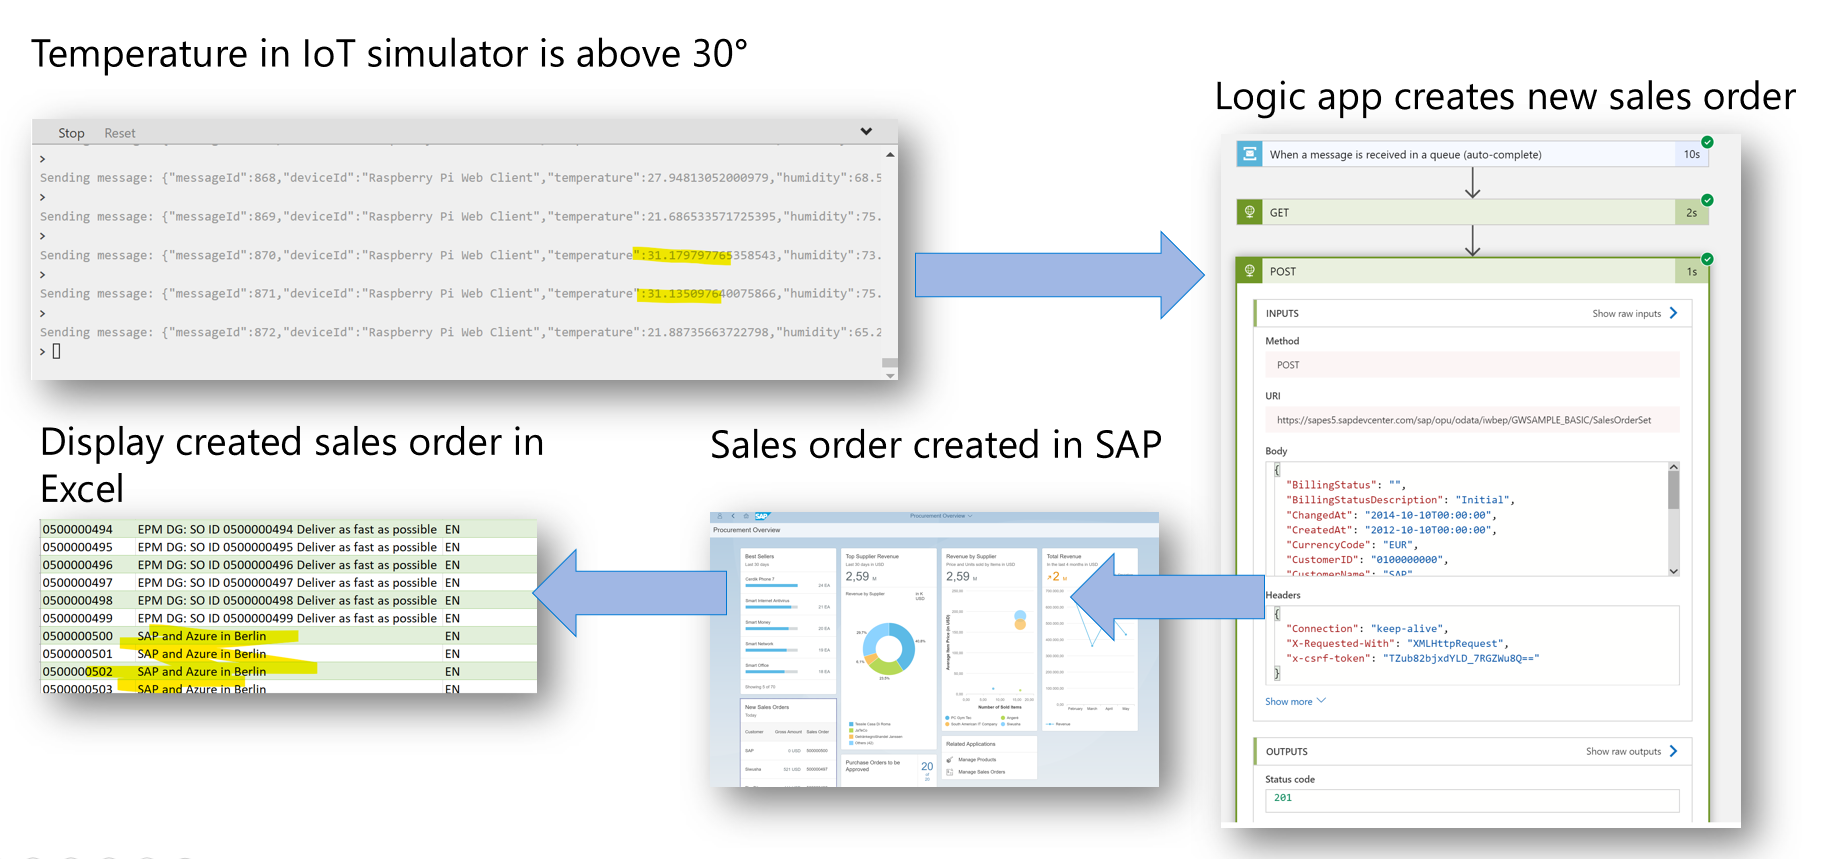Expand the Show more section under Headers
Screen dimensions: 1821x859
click(x=1295, y=701)
